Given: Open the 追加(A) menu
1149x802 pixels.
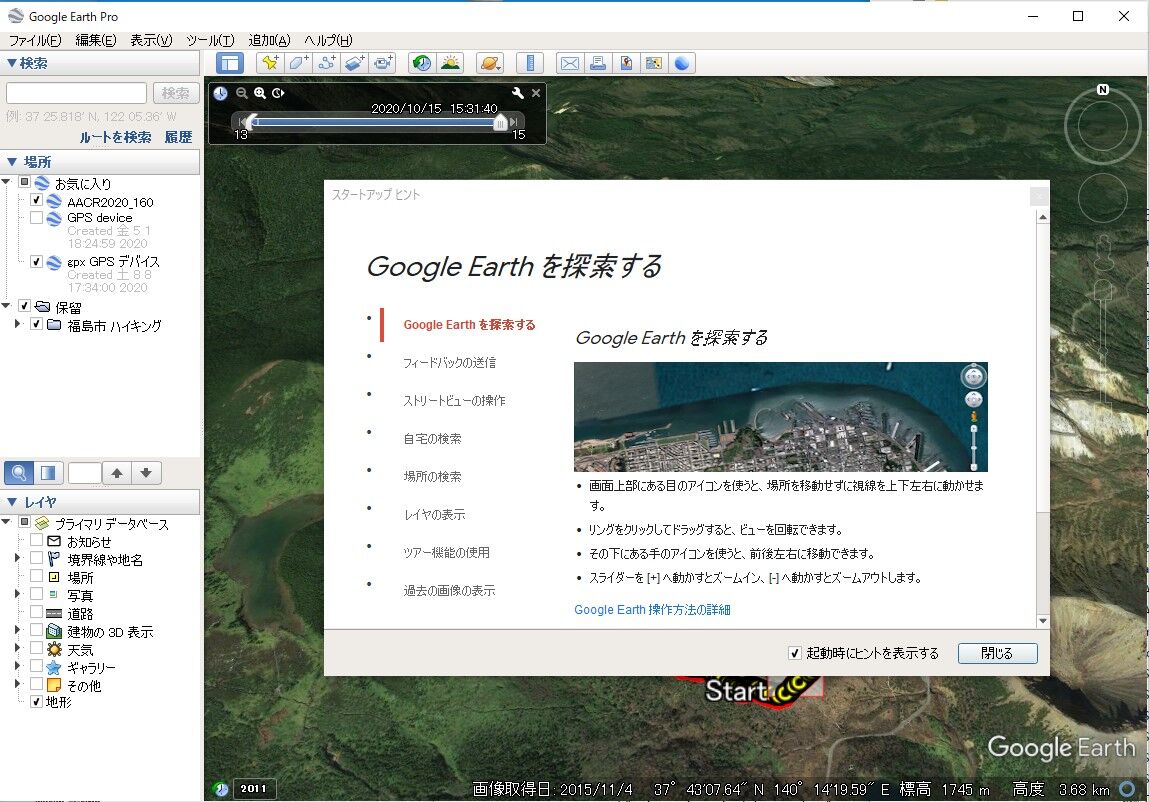Looking at the screenshot, I should 269,40.
